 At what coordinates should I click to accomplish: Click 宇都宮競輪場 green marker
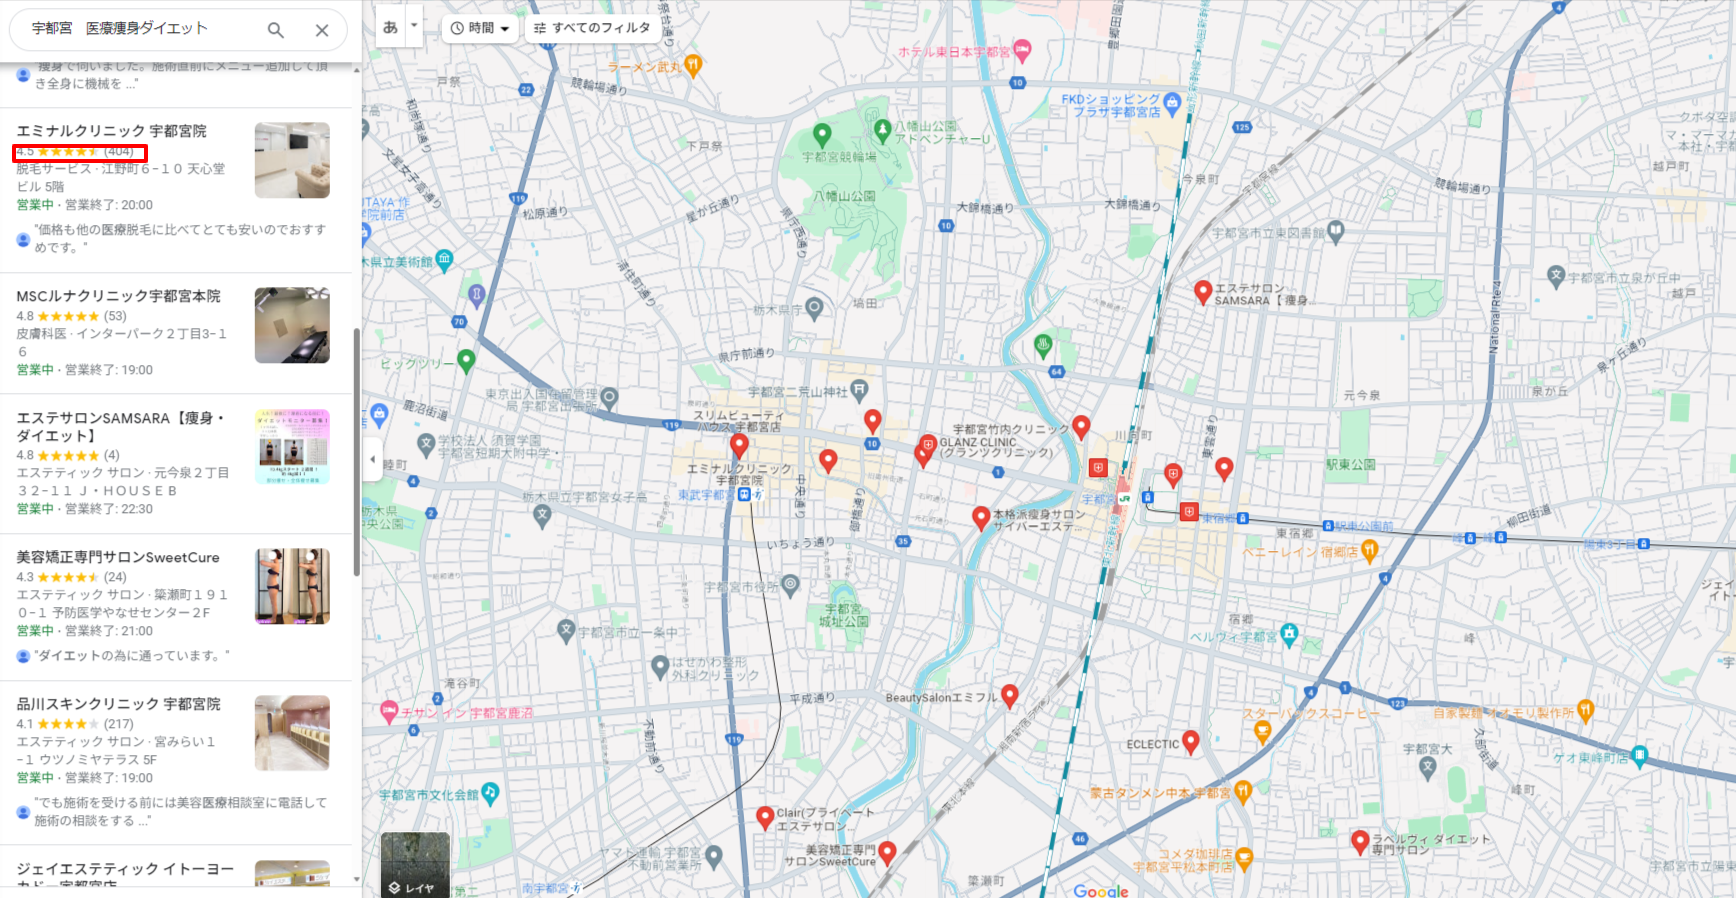pyautogui.click(x=822, y=134)
